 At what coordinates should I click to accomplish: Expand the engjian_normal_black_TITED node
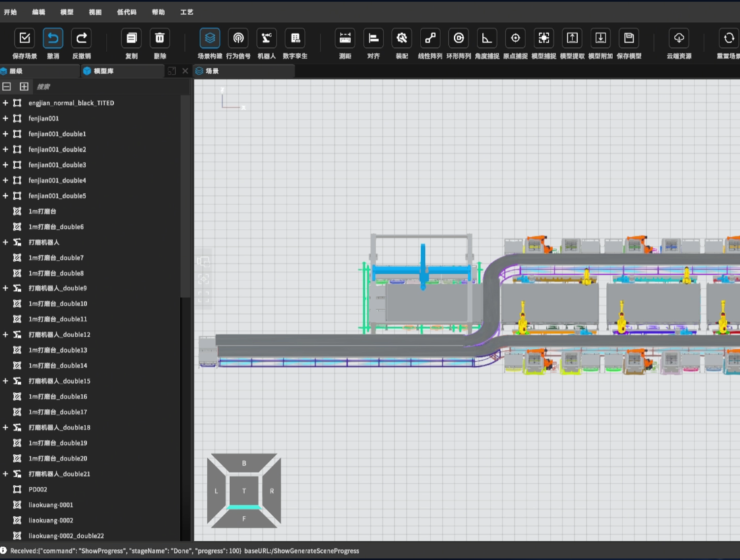pos(5,103)
